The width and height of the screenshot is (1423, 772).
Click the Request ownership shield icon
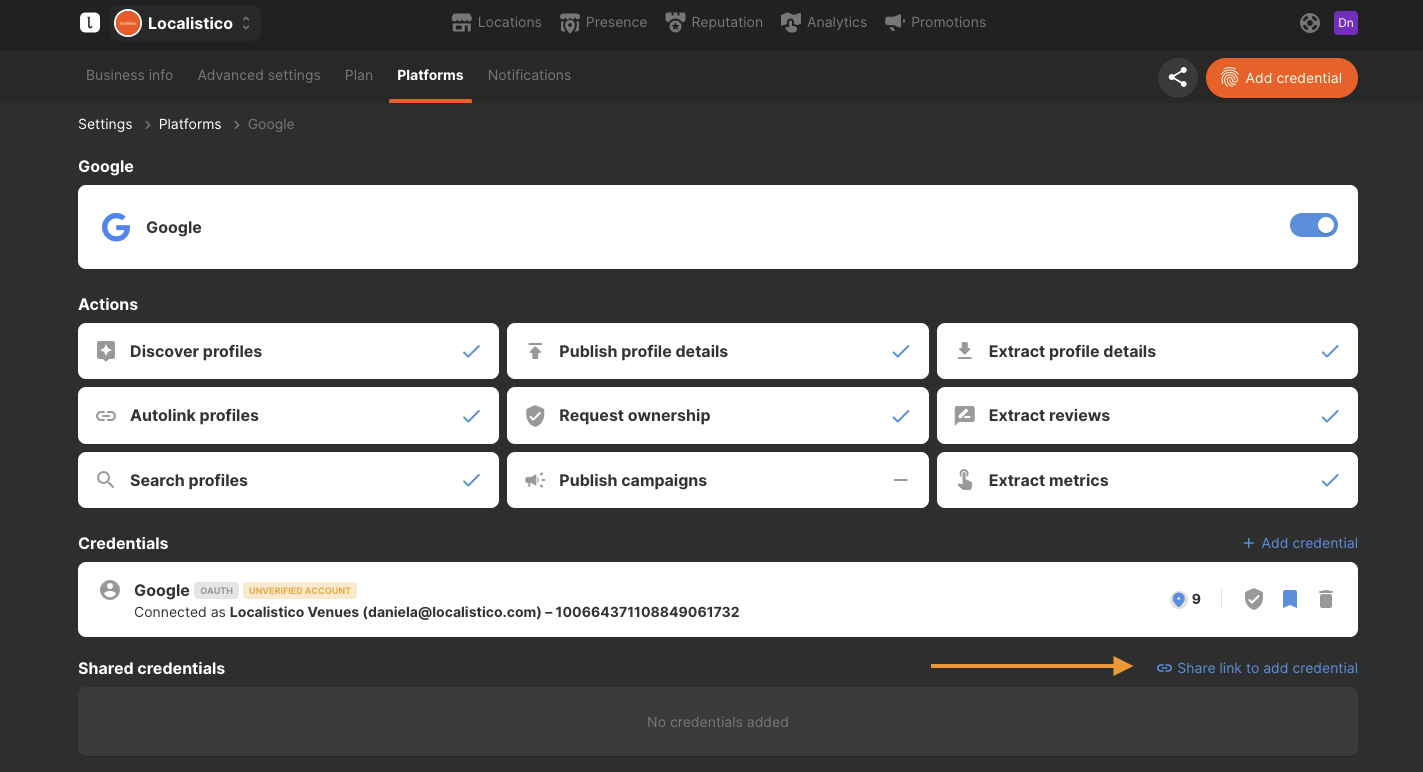pos(535,416)
